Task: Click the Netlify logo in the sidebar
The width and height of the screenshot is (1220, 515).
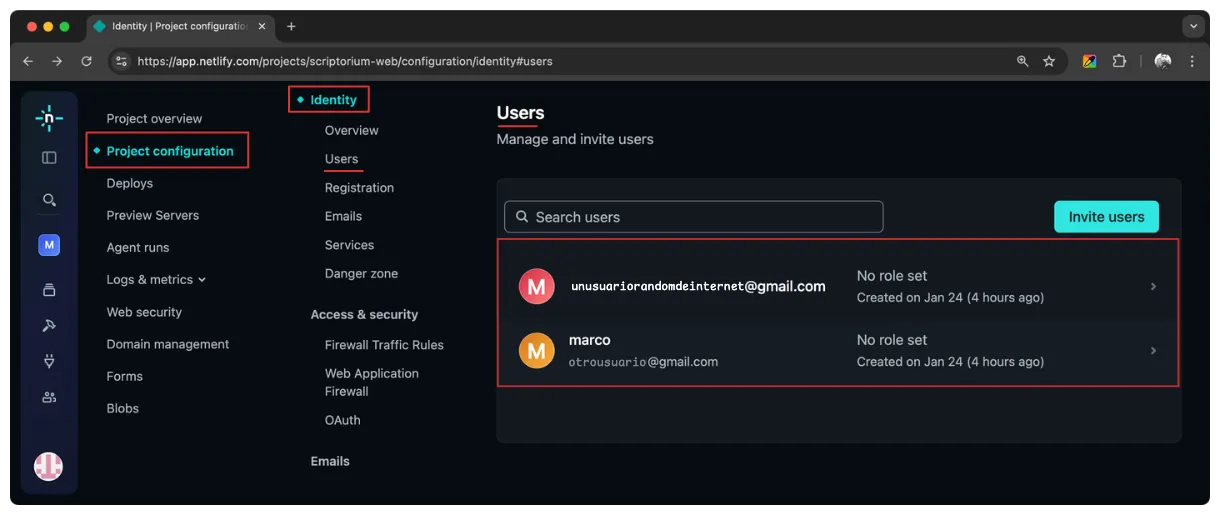Action: coord(49,118)
